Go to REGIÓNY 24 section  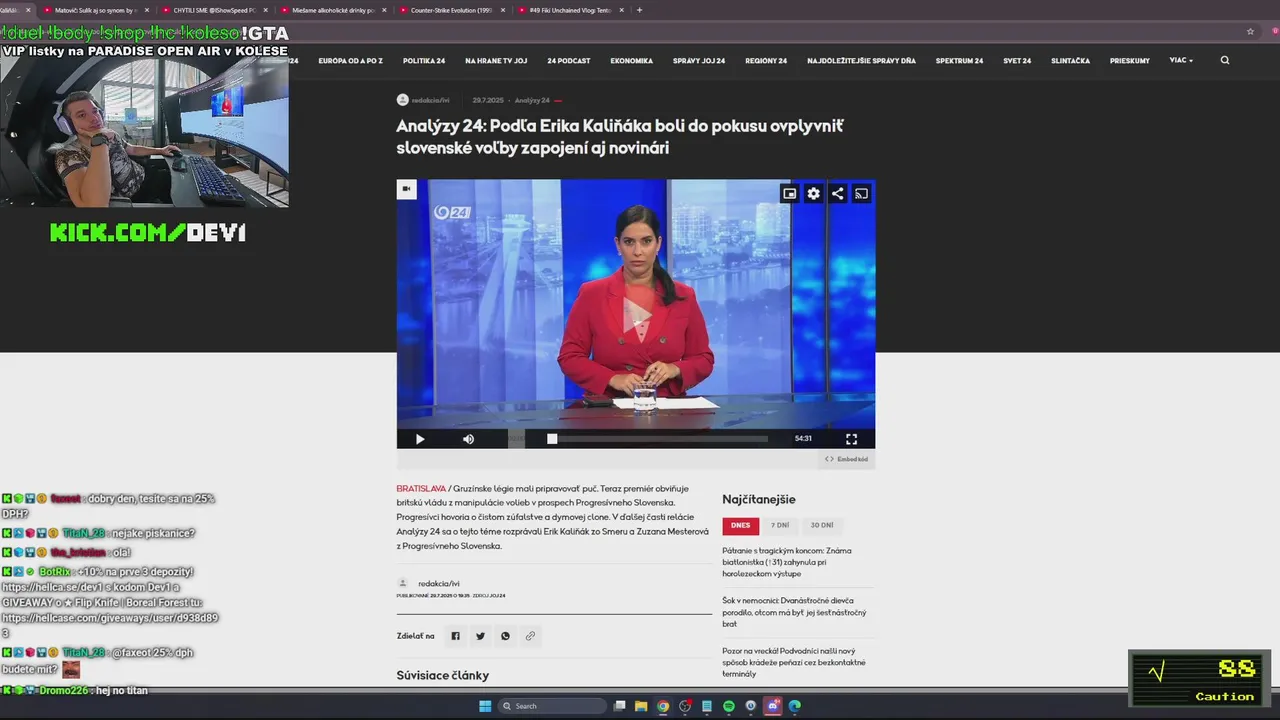[766, 61]
